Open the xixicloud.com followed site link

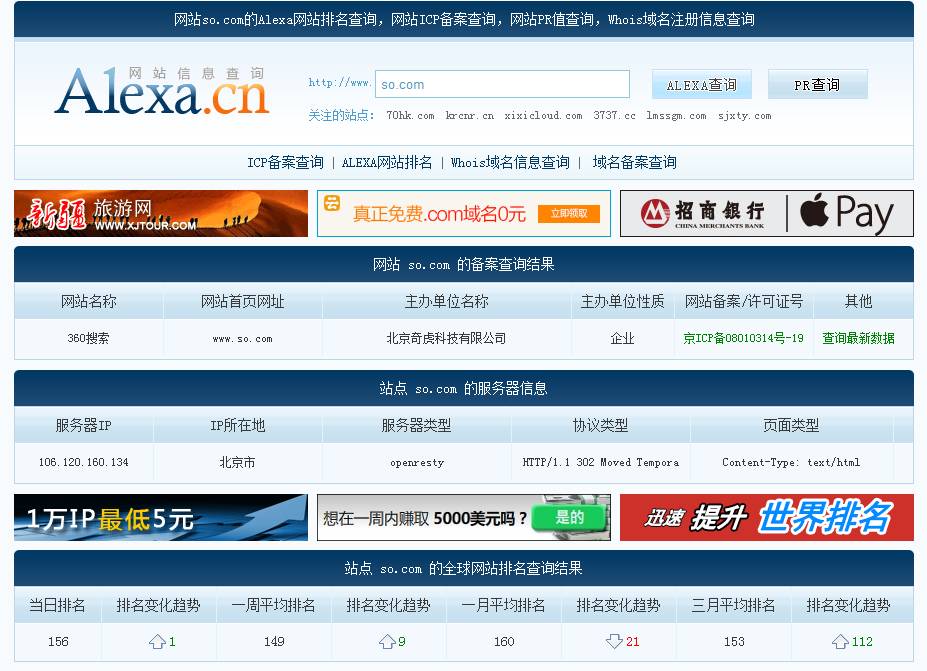point(543,115)
